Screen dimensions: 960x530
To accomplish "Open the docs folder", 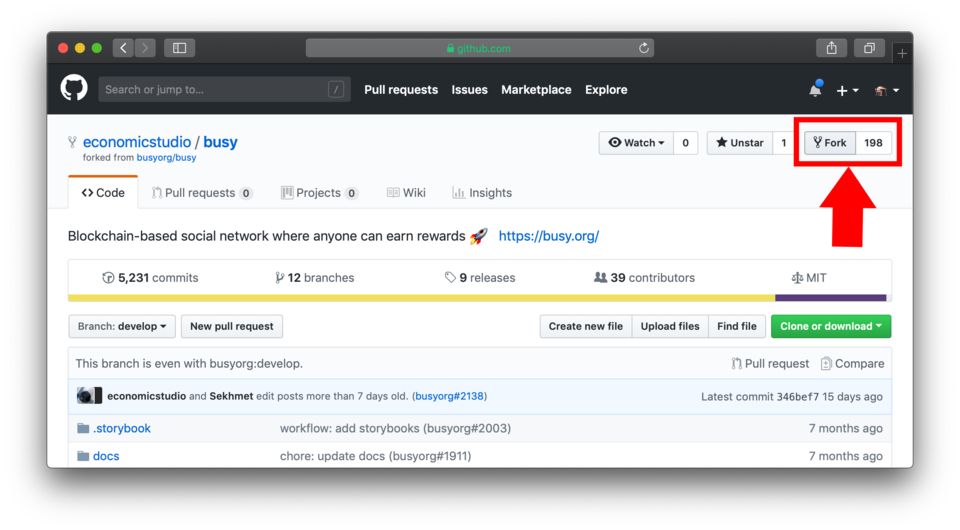I will (x=106, y=456).
